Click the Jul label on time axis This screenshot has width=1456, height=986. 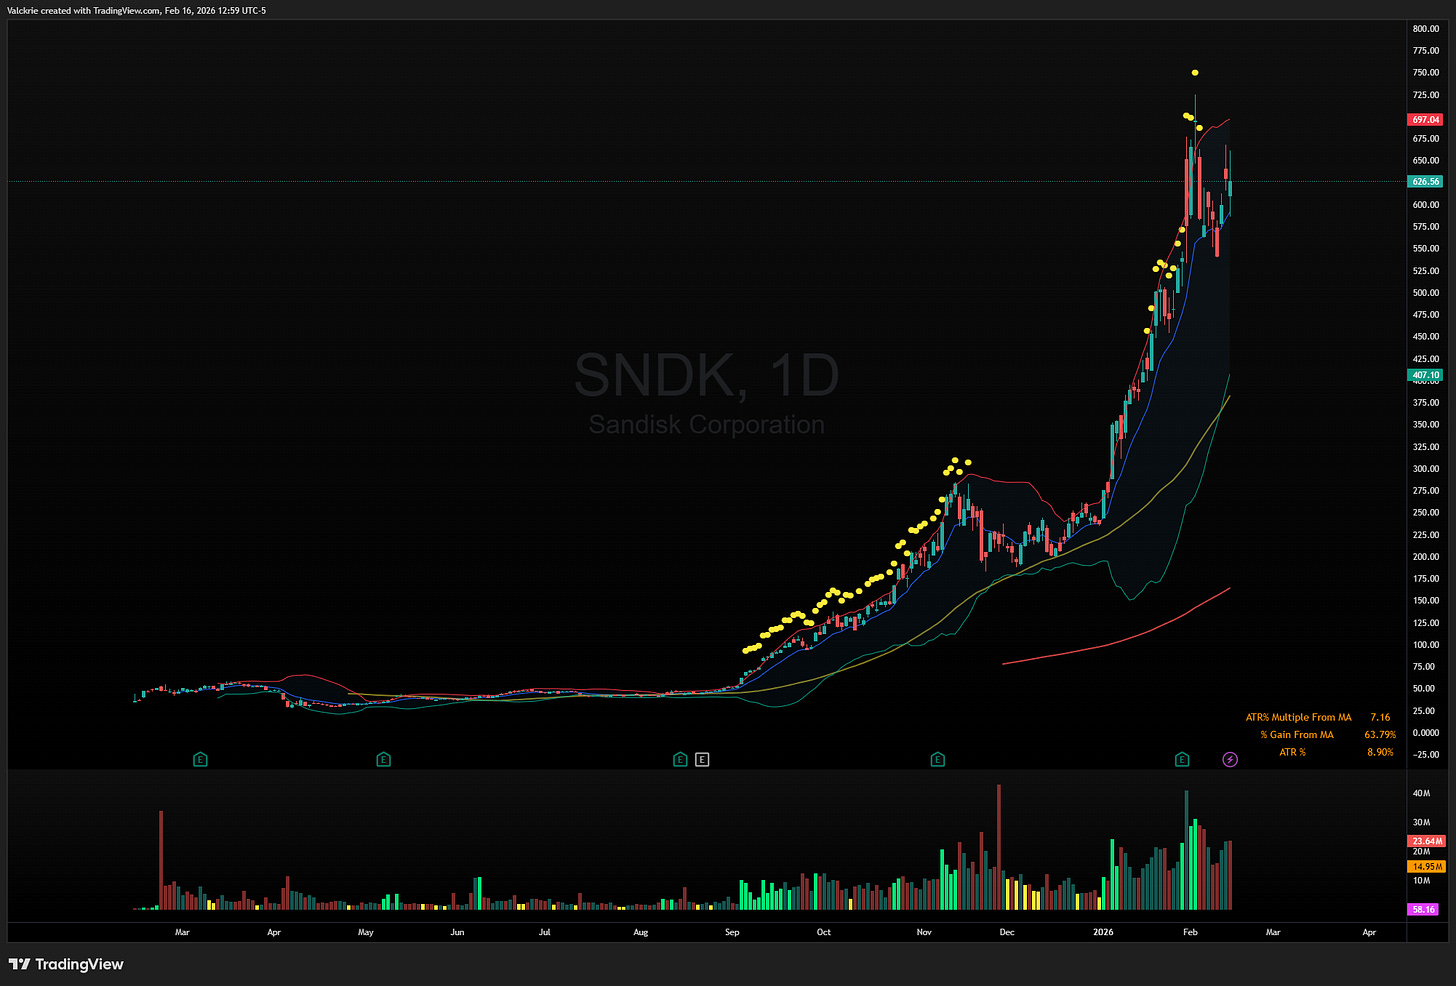tap(544, 932)
